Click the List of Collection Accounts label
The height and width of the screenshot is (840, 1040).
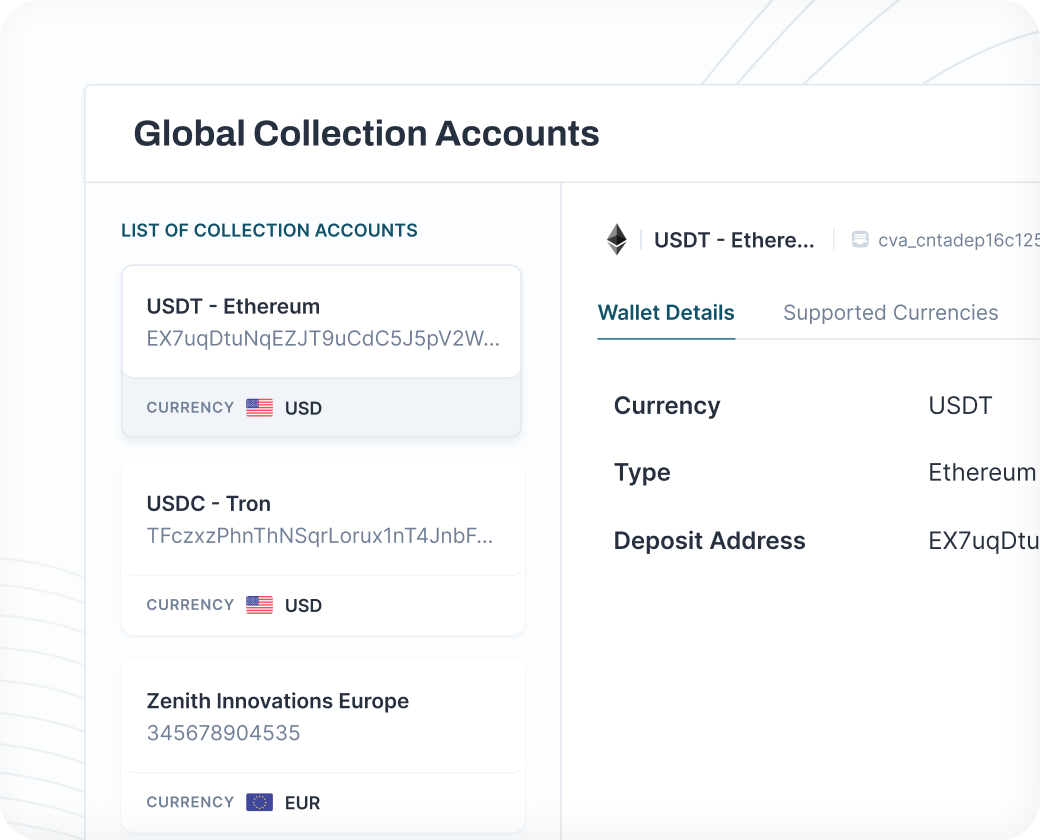(x=269, y=230)
